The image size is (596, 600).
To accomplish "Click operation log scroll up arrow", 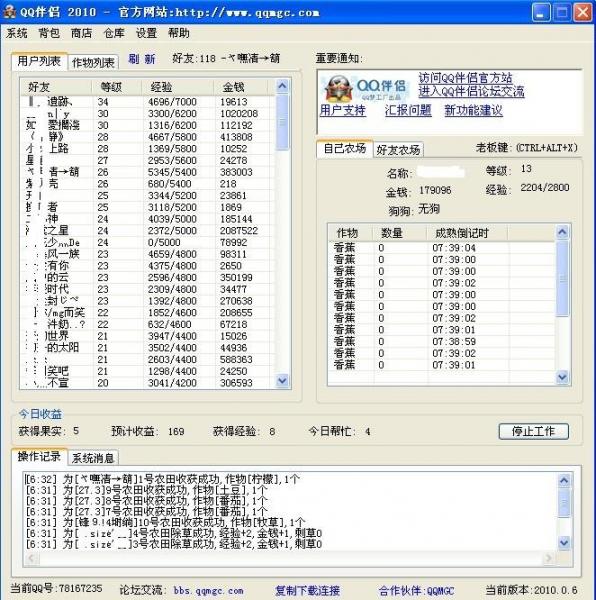I will [564, 480].
